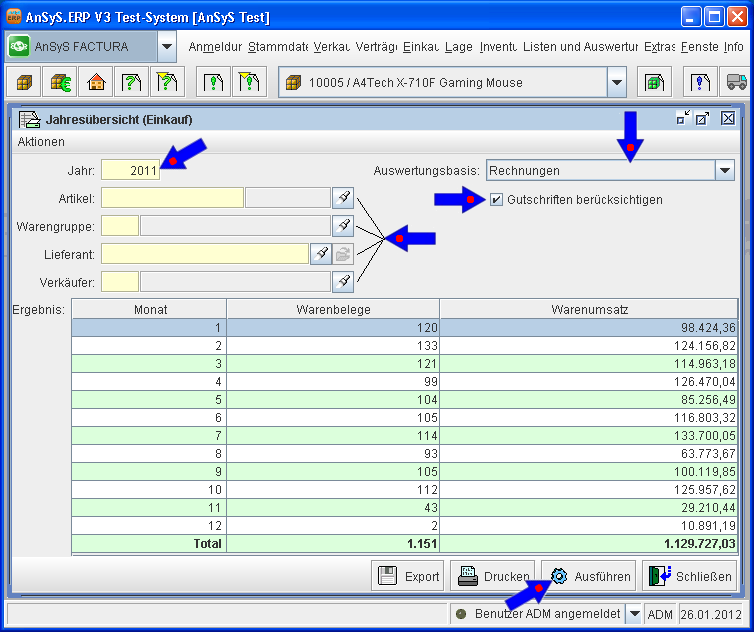The height and width of the screenshot is (632, 754).
Task: Open the Stammdaten menu
Action: coord(278,47)
